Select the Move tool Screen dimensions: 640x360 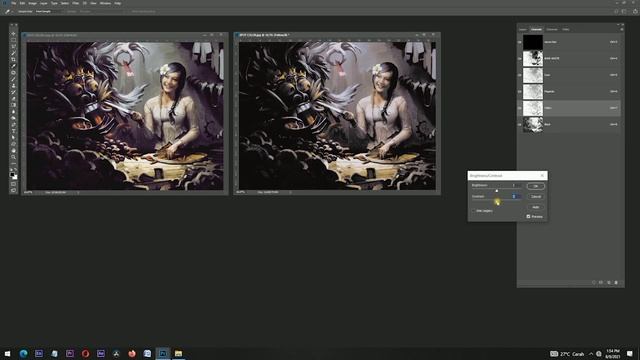[x=13, y=33]
